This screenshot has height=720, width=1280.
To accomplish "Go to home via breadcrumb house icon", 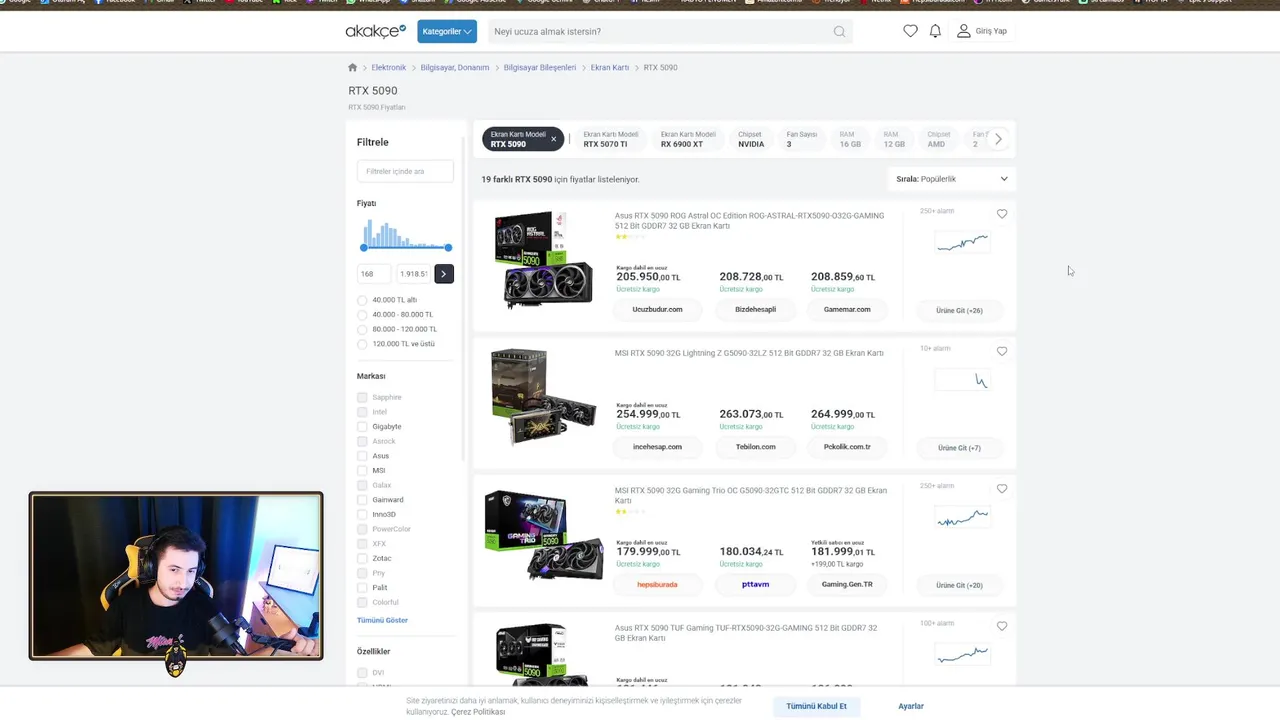I will [352, 67].
